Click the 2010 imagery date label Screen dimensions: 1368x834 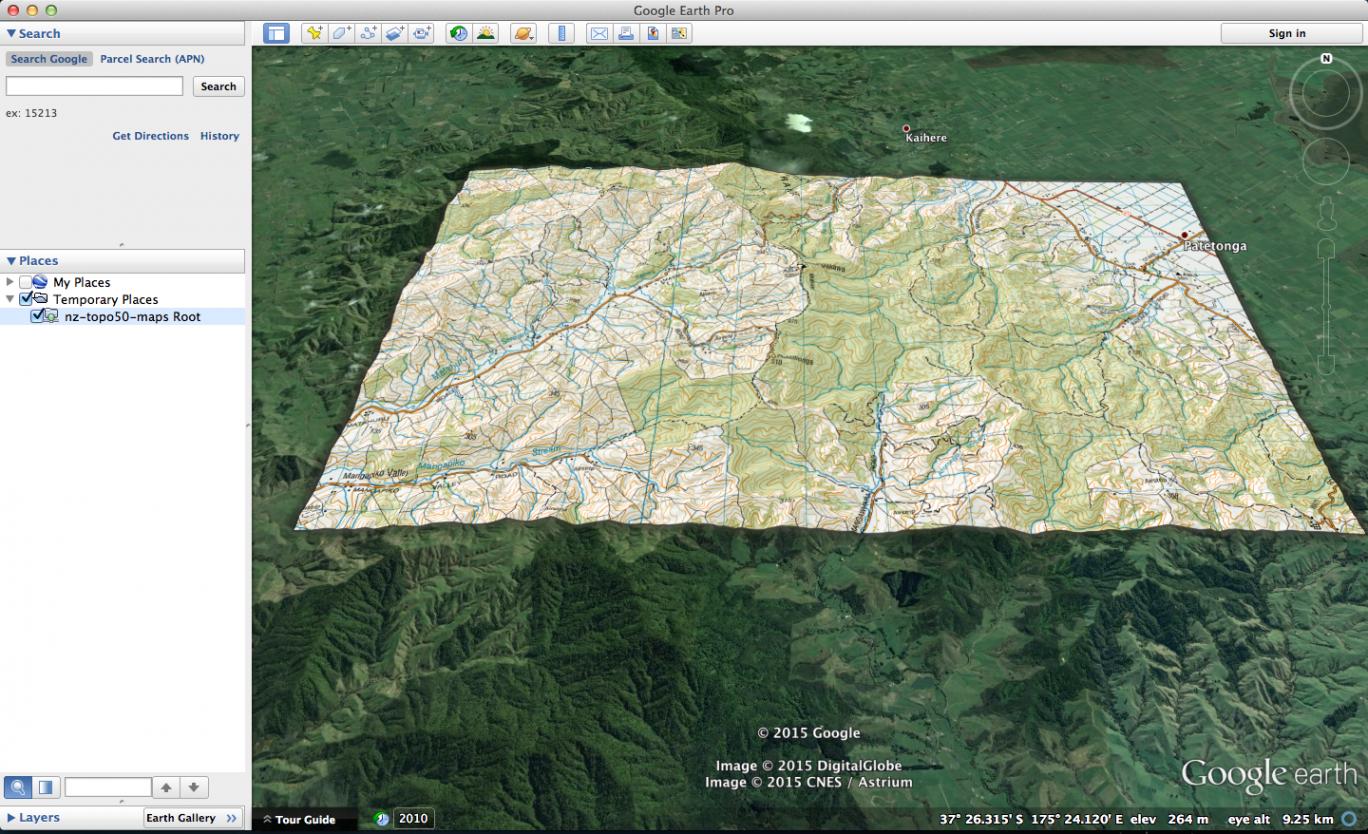tap(413, 819)
